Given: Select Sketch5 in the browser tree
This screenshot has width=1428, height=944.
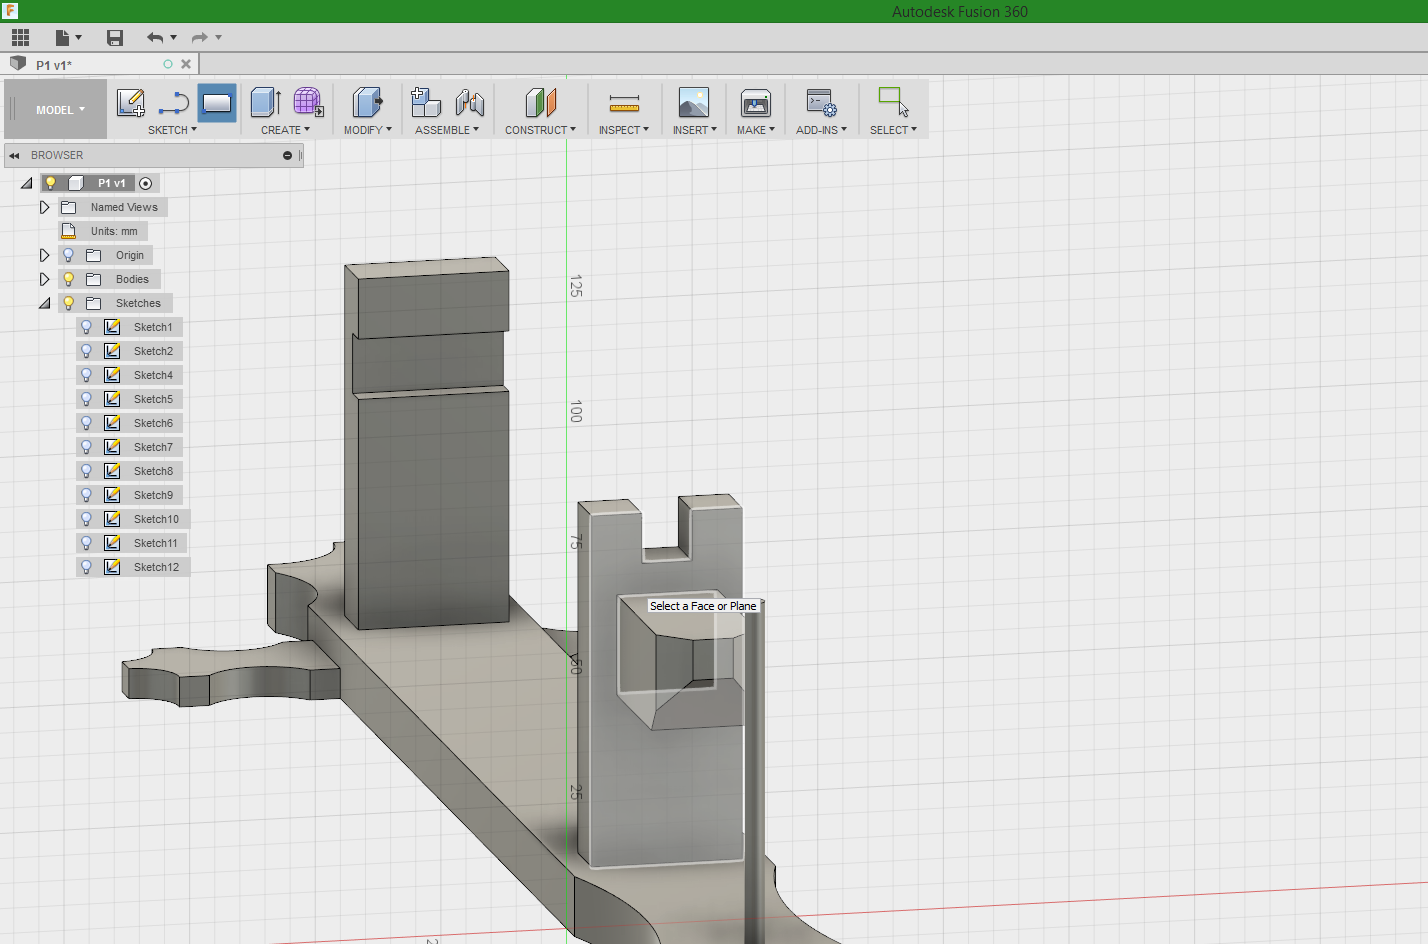Looking at the screenshot, I should (153, 399).
